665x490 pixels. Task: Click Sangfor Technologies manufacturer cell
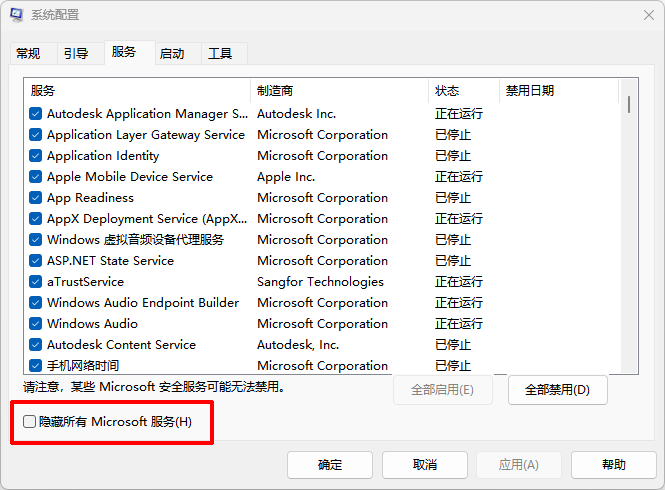pos(320,282)
